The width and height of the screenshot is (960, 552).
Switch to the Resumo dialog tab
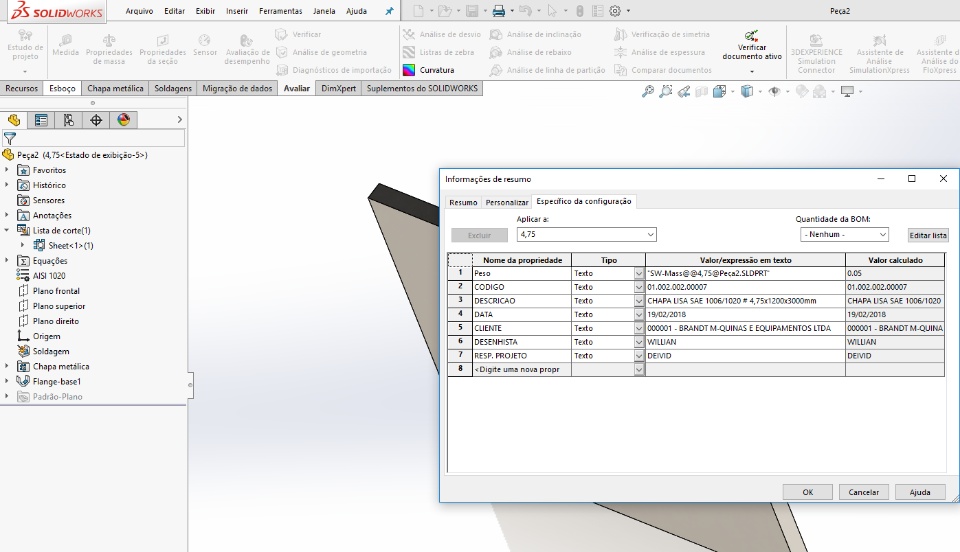tap(463, 203)
